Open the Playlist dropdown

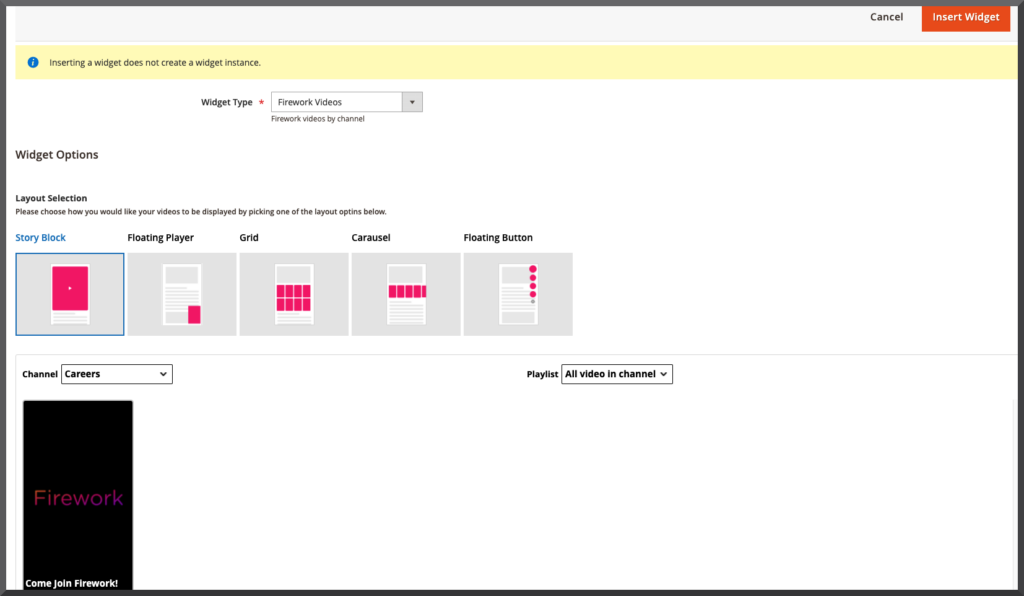[x=616, y=374]
